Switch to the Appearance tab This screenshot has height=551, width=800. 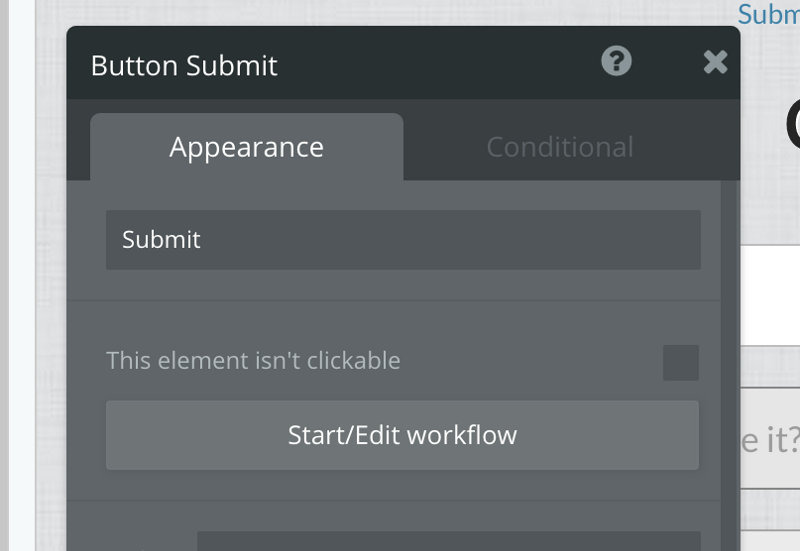[x=246, y=147]
